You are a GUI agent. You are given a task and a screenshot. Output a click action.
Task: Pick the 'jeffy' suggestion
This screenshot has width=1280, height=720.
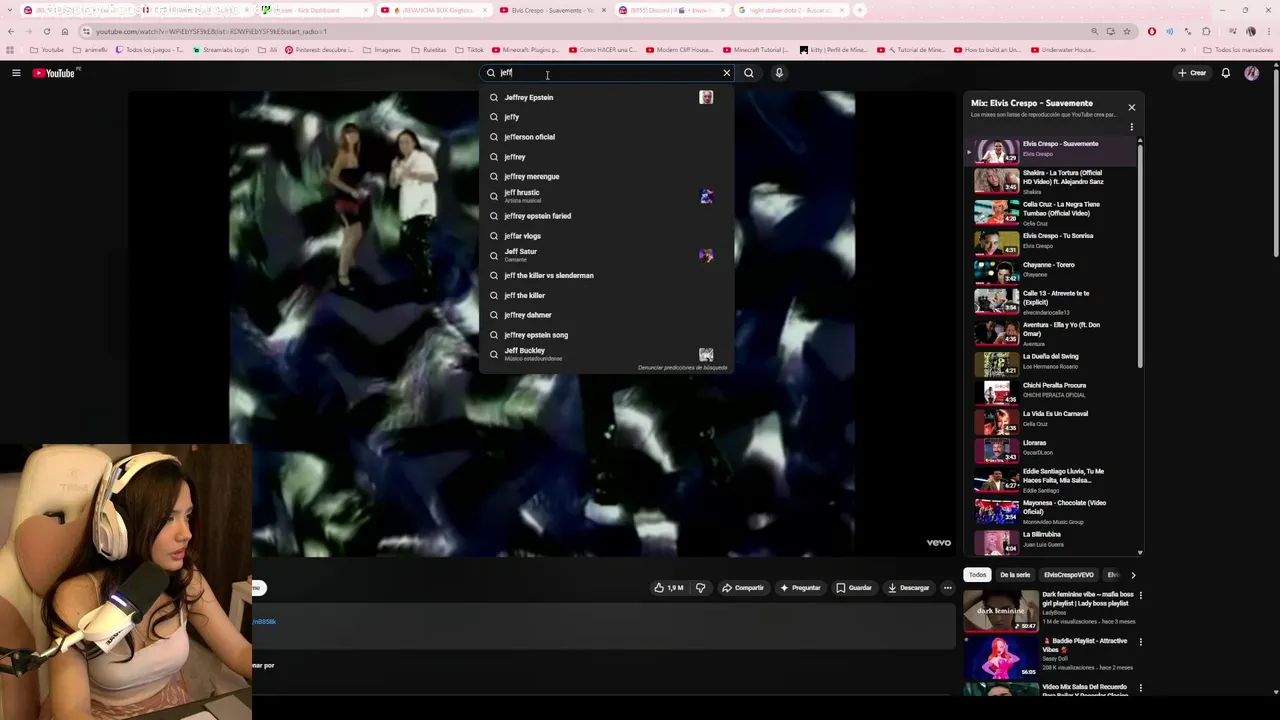606,117
